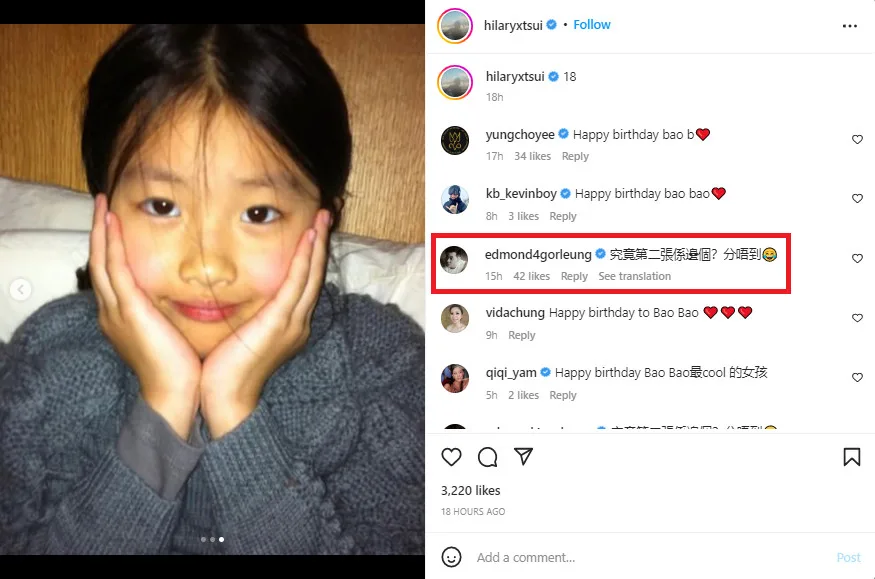Like edmond4gorleung's comment heart
Image resolution: width=875 pixels, height=579 pixels.
click(857, 259)
